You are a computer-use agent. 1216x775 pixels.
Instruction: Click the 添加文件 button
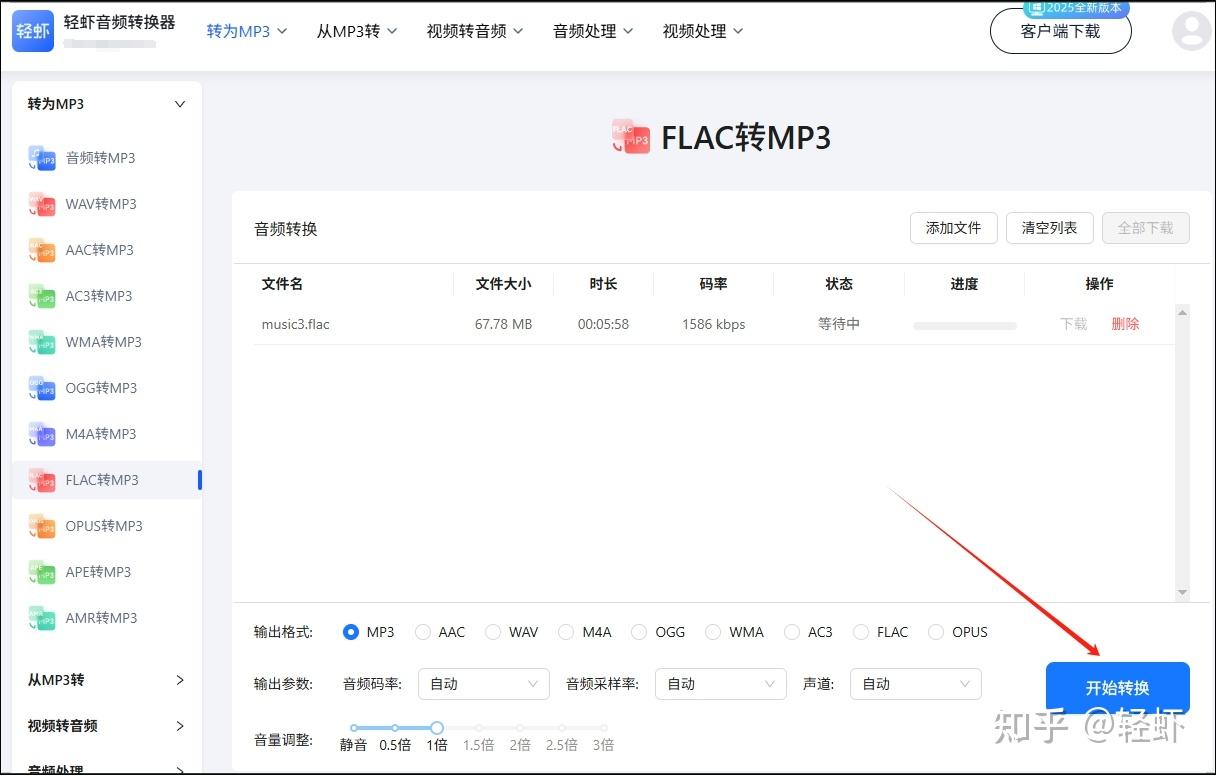coord(954,228)
